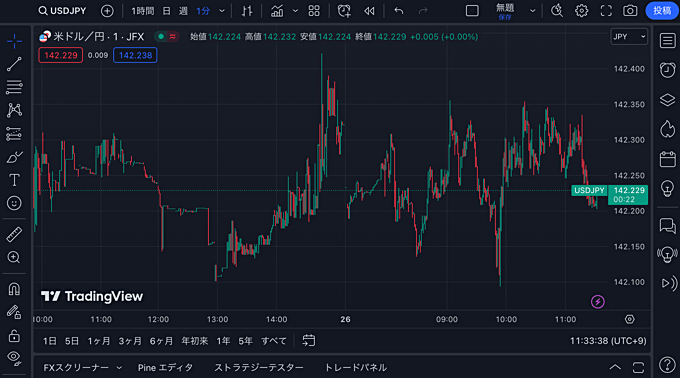The image size is (680, 378).
Task: Select the 1時間 timeframe
Action: tap(142, 11)
